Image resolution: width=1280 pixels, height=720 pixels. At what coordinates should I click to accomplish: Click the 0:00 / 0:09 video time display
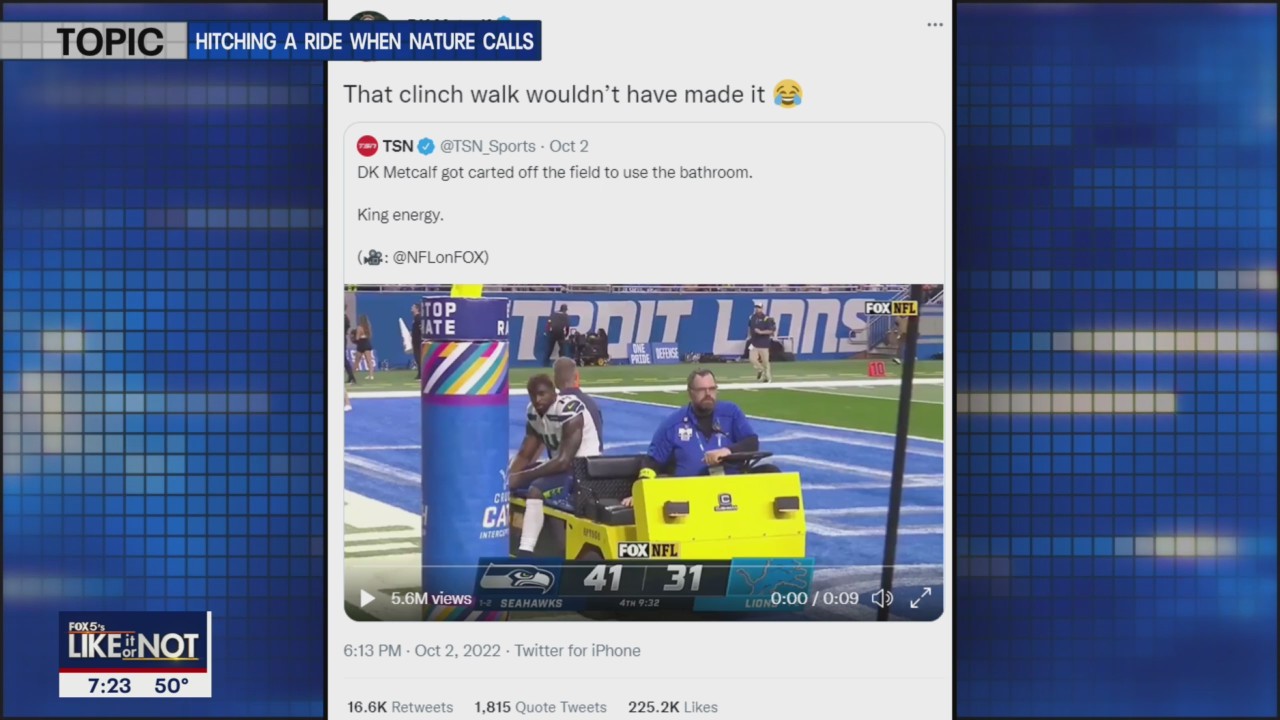[x=814, y=598]
